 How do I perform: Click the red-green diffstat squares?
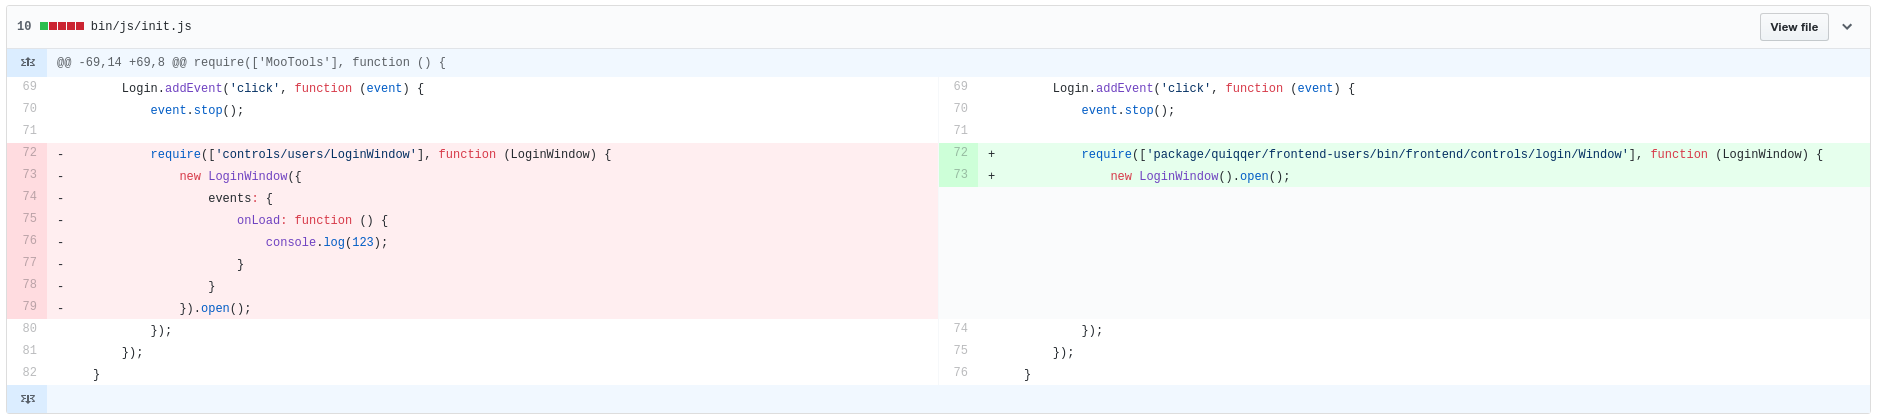pos(62,26)
